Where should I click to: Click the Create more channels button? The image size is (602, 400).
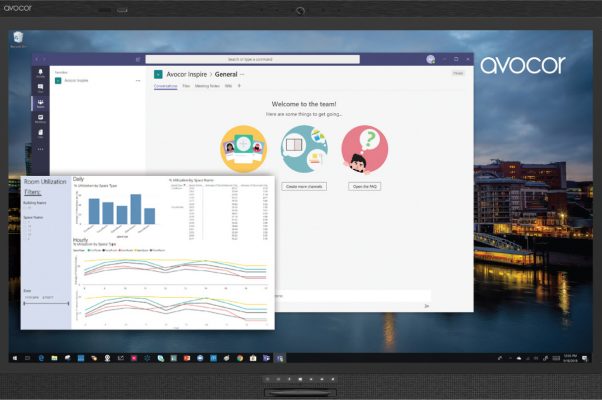(x=304, y=186)
